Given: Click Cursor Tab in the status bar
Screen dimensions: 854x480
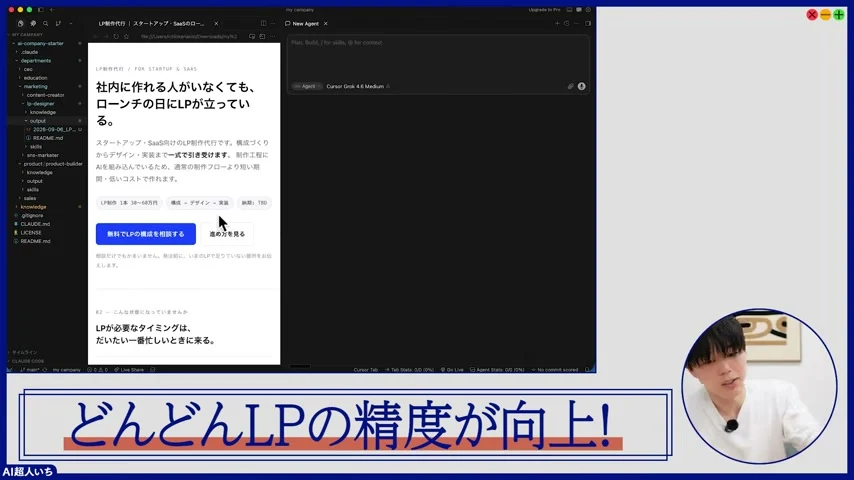Looking at the screenshot, I should [365, 369].
